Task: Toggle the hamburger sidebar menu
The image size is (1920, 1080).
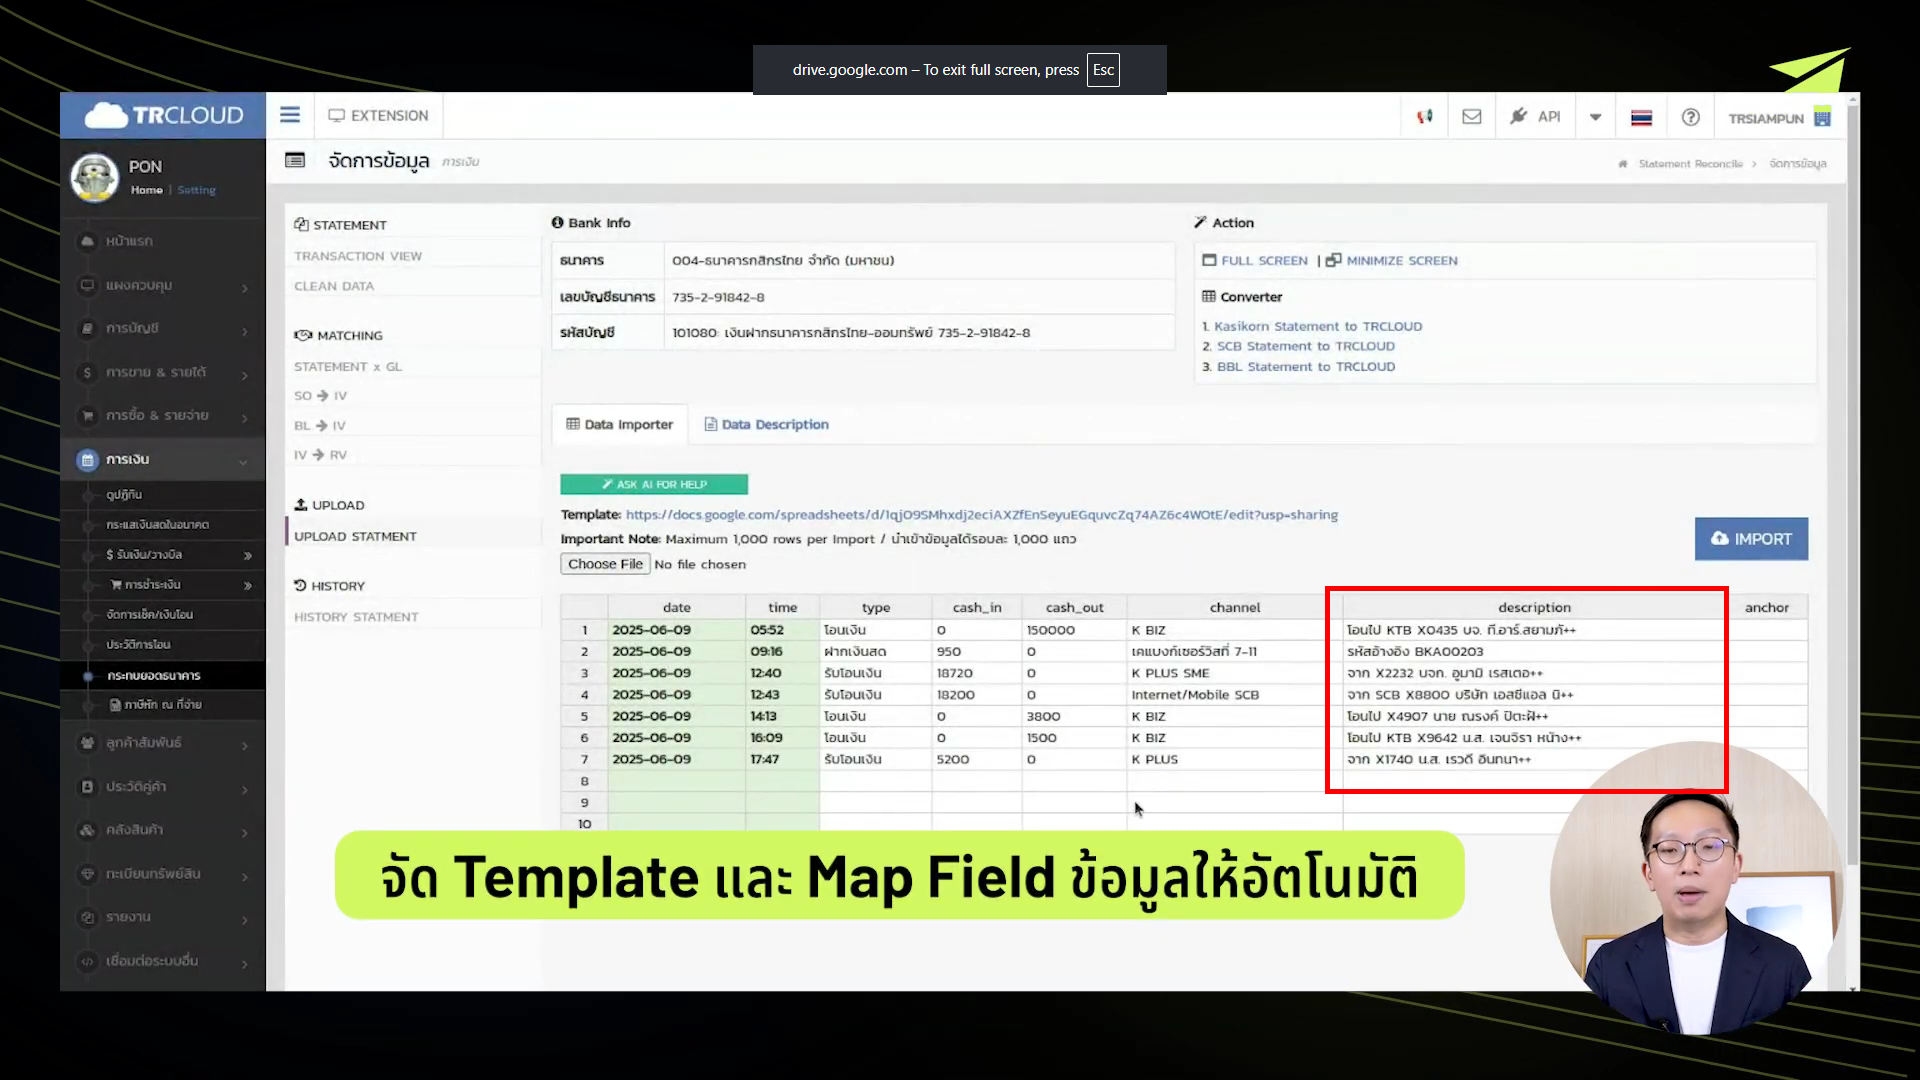Action: pos(289,115)
